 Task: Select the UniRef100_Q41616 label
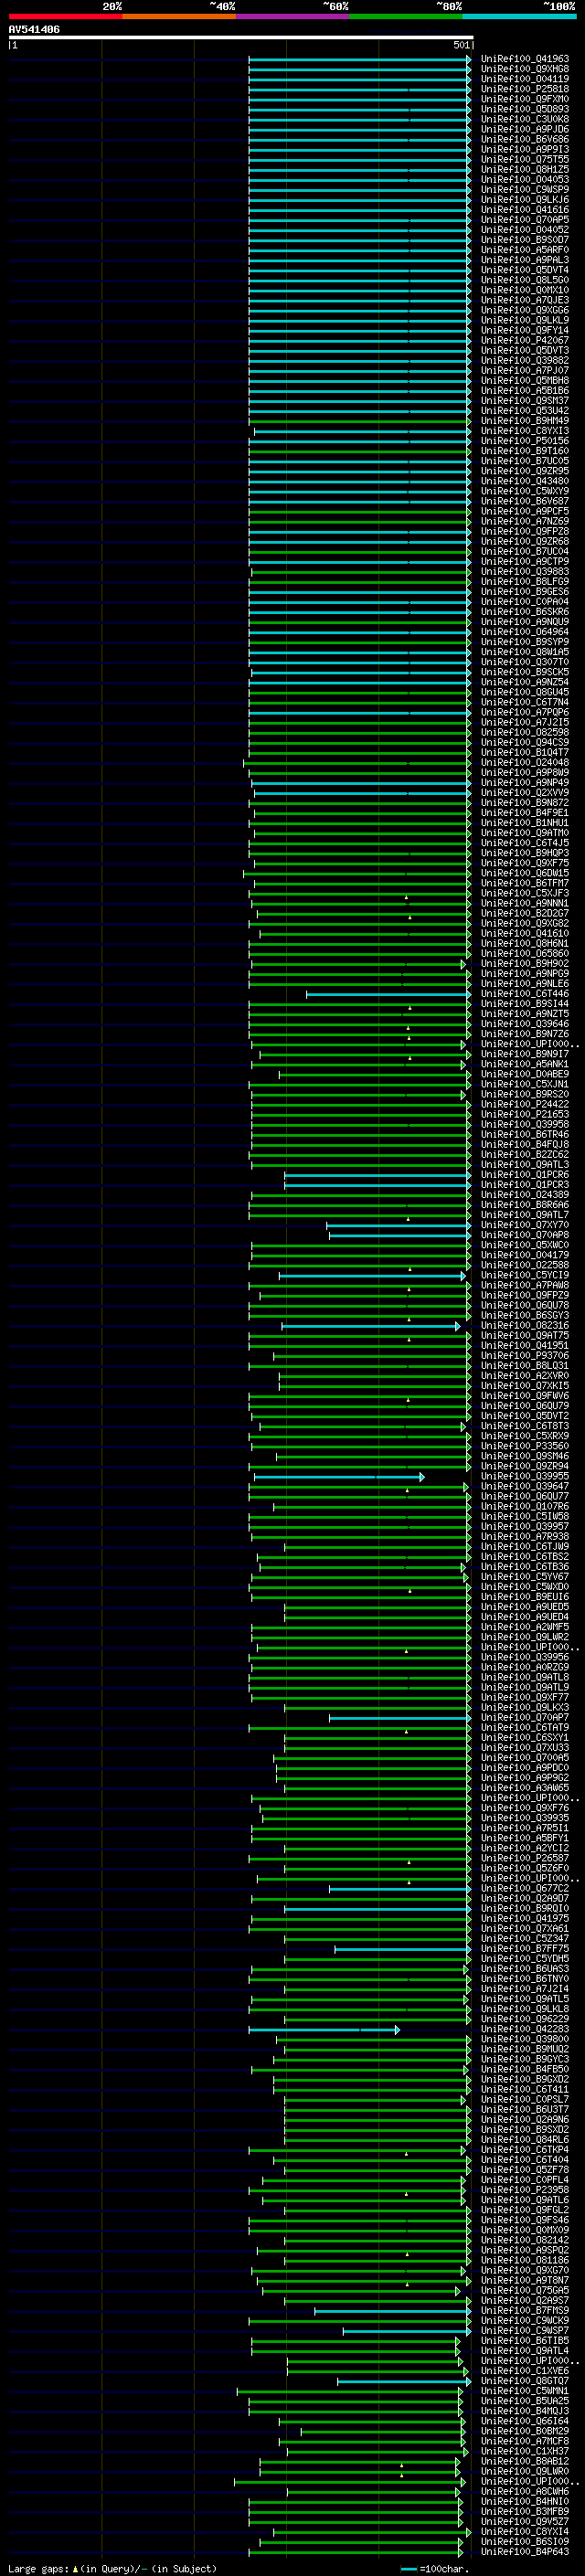524,210
